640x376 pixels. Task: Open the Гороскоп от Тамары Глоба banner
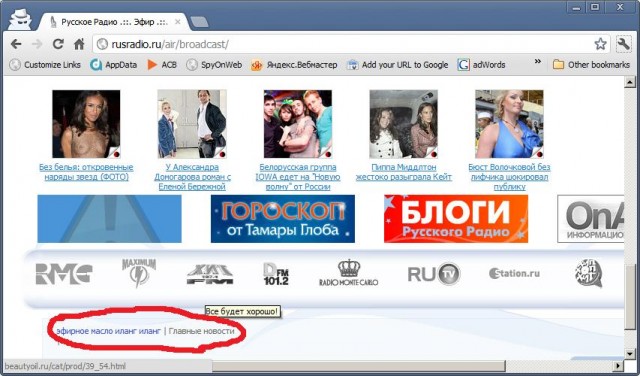pyautogui.click(x=283, y=219)
